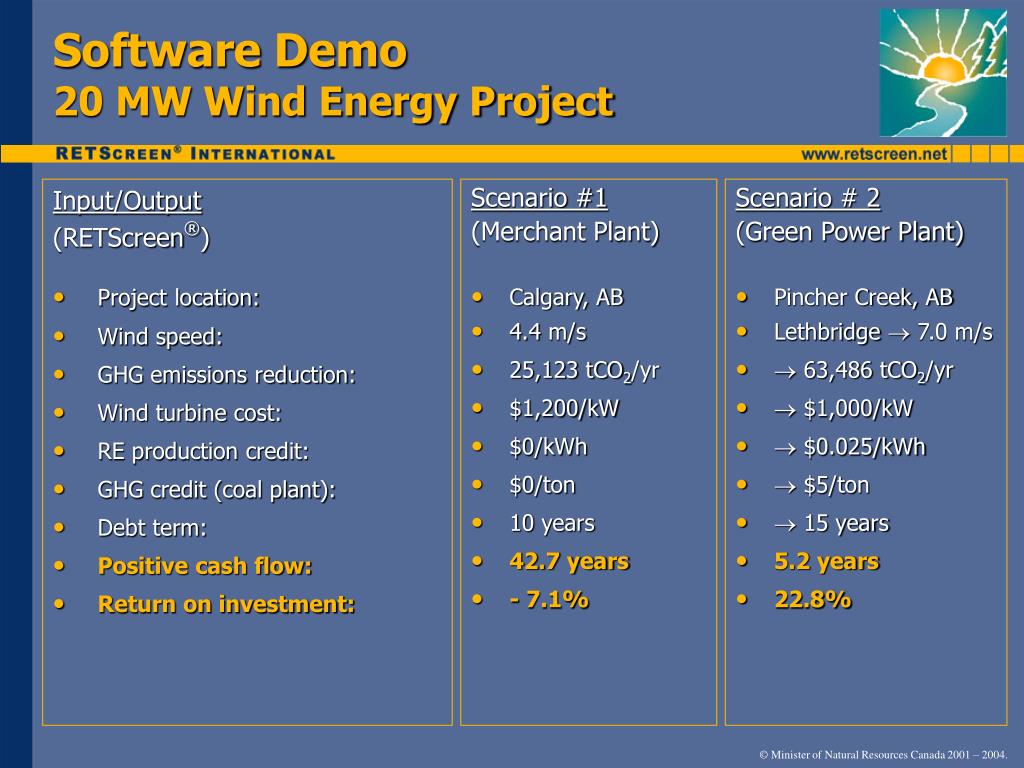Click the 'Wind speed:' label
Image resolution: width=1024 pixels, height=768 pixels.
(160, 337)
